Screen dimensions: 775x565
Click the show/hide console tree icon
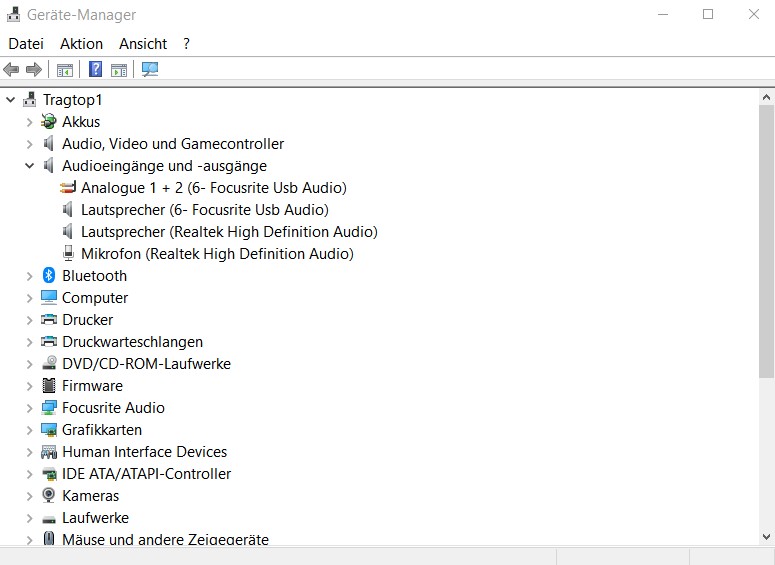65,70
